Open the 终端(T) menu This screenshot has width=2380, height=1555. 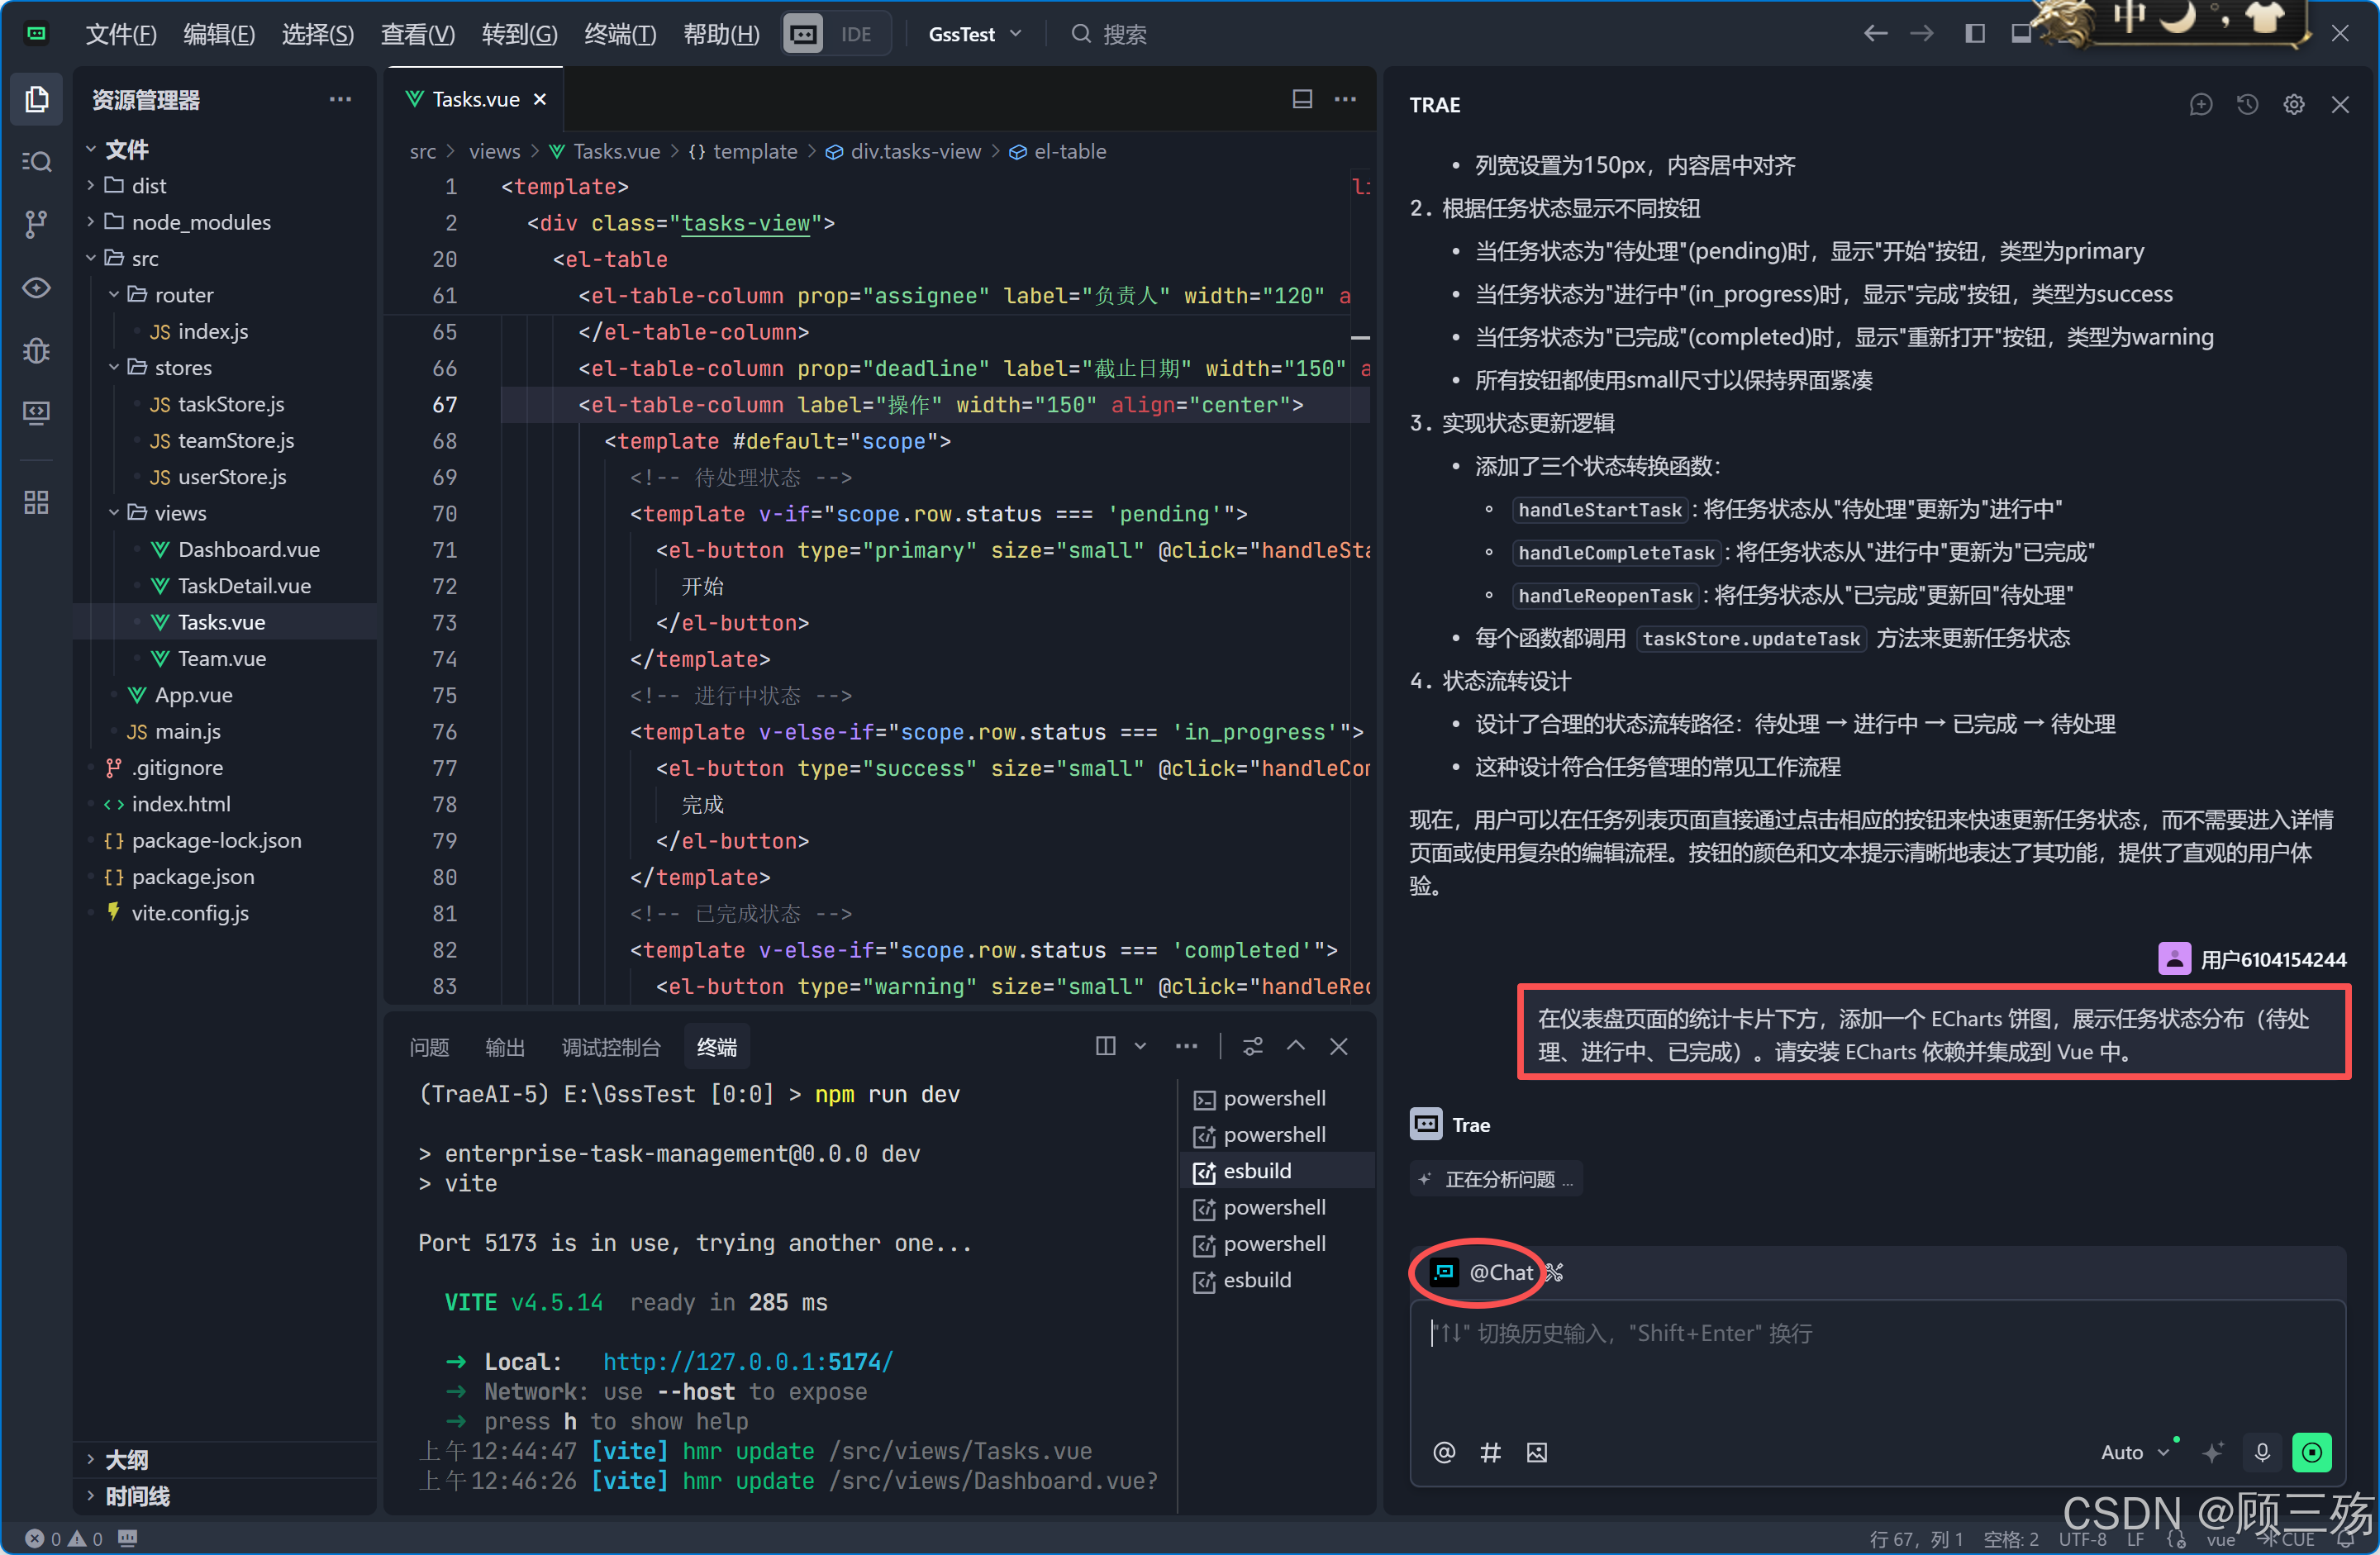(619, 34)
